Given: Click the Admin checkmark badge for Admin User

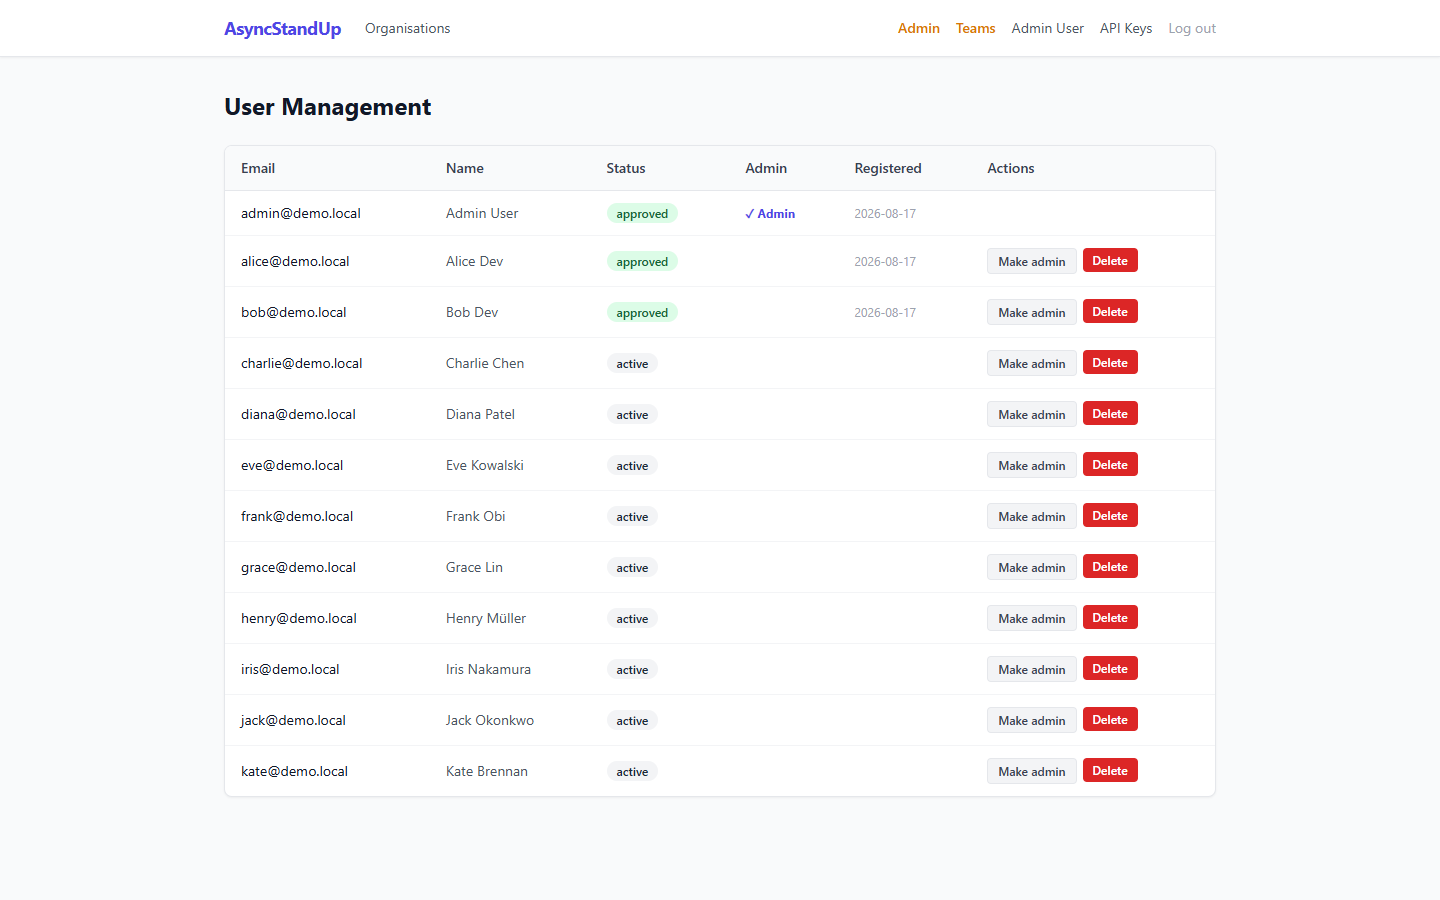Looking at the screenshot, I should pyautogui.click(x=770, y=214).
